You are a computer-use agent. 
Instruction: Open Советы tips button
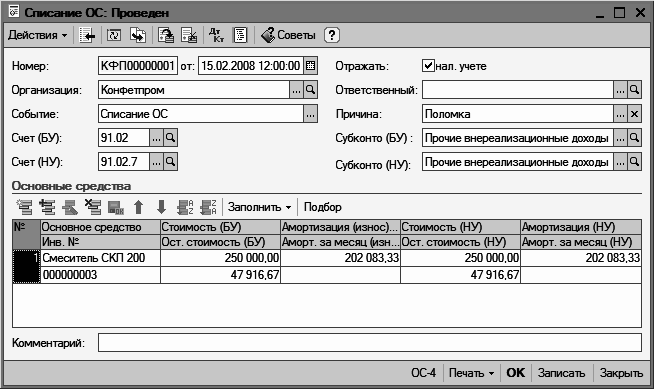pos(289,35)
